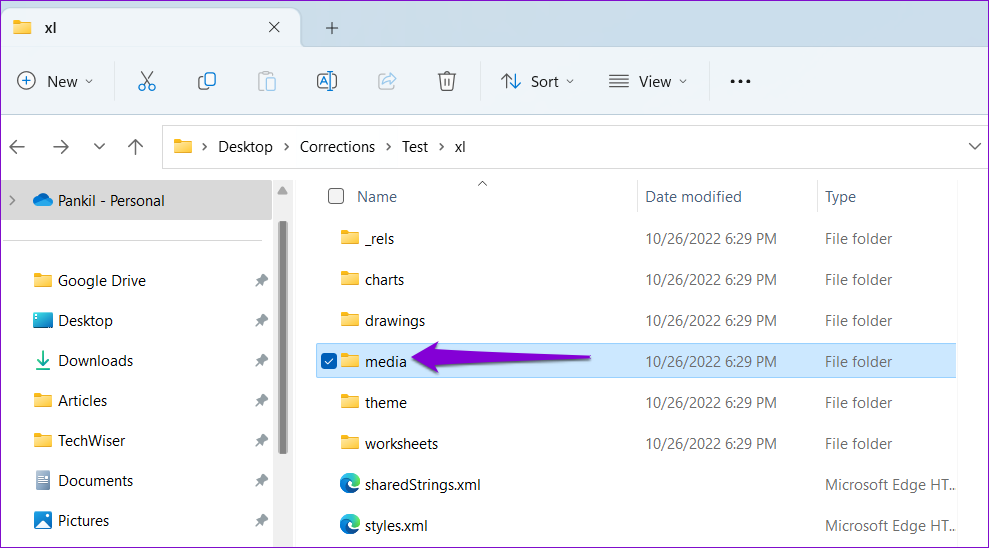The width and height of the screenshot is (989, 548).
Task: Select the xl tab
Action: pos(150,28)
